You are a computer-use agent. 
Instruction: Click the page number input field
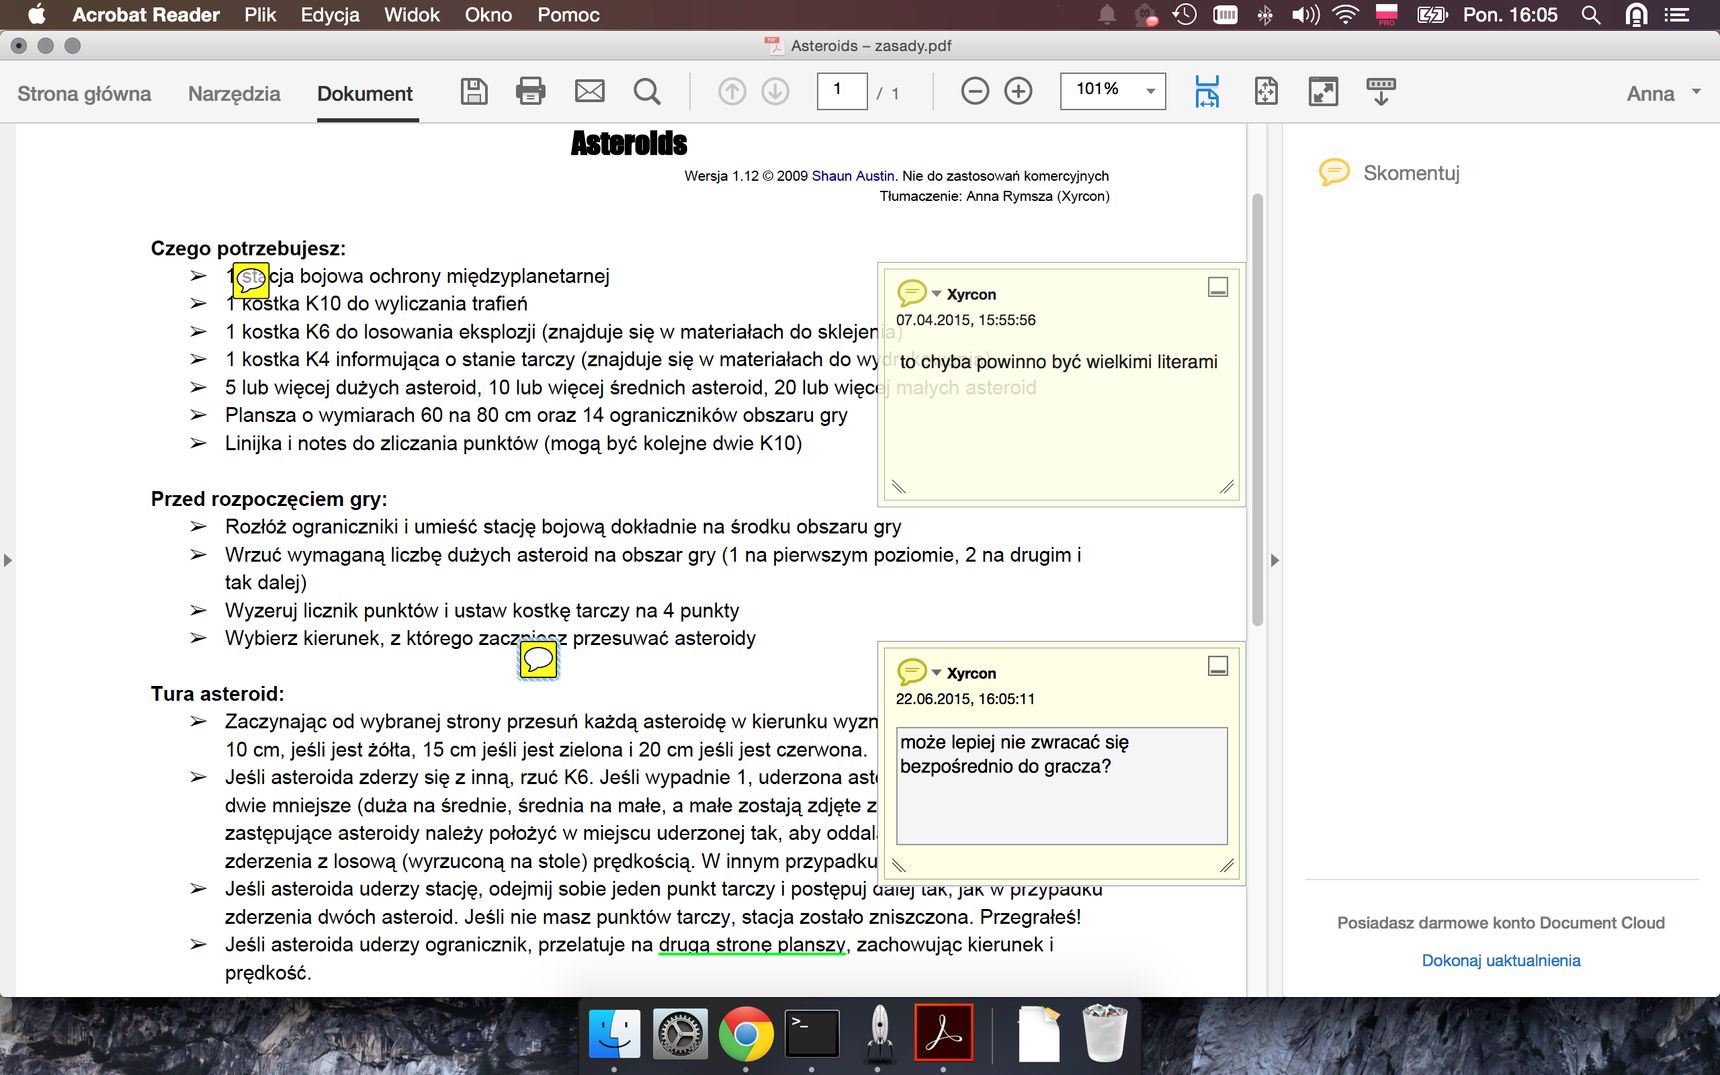coord(842,91)
